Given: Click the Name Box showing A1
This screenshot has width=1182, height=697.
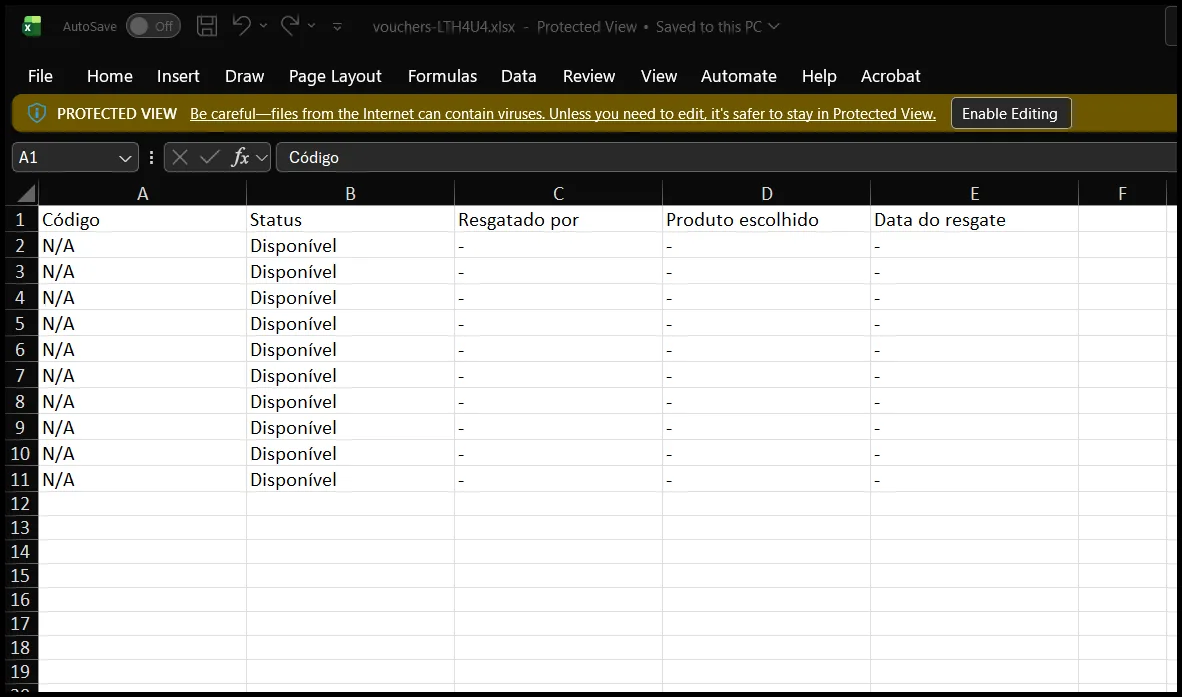Looking at the screenshot, I should pos(75,157).
